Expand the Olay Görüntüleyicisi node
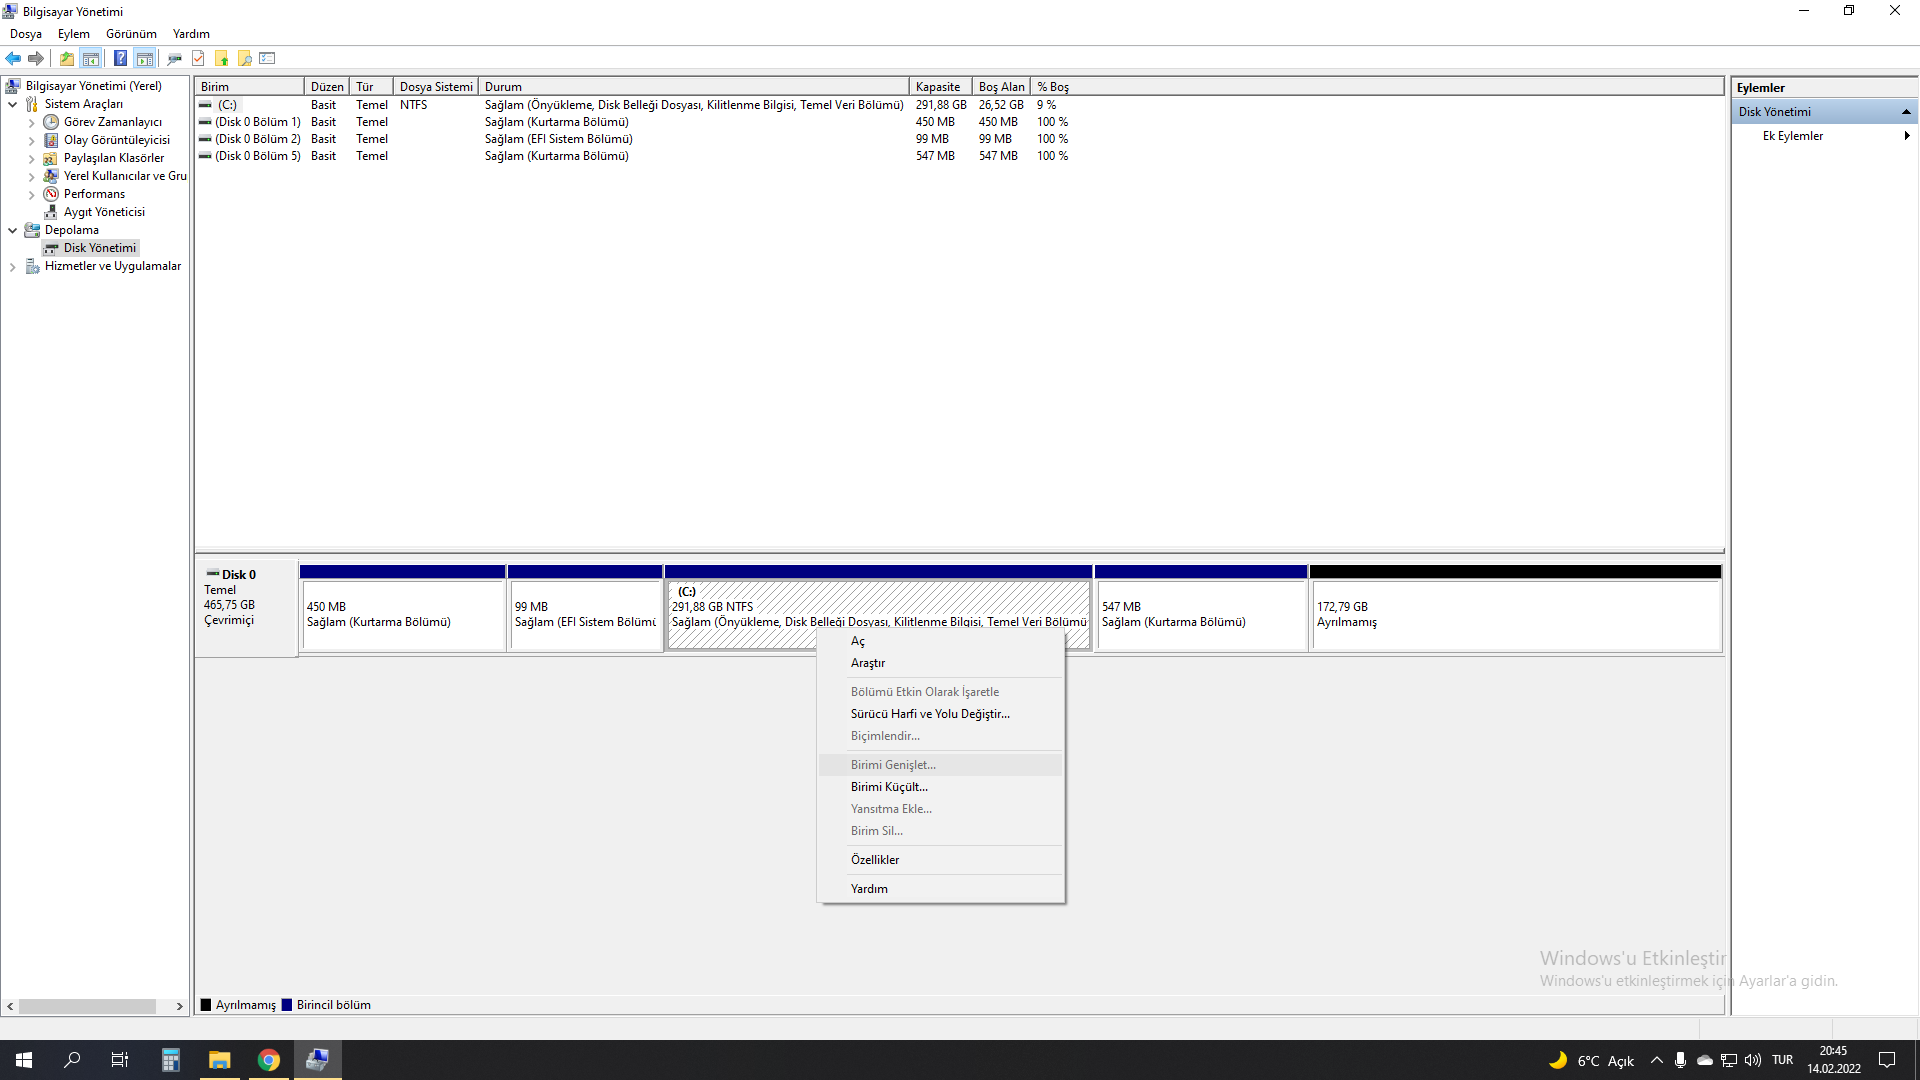 click(31, 141)
